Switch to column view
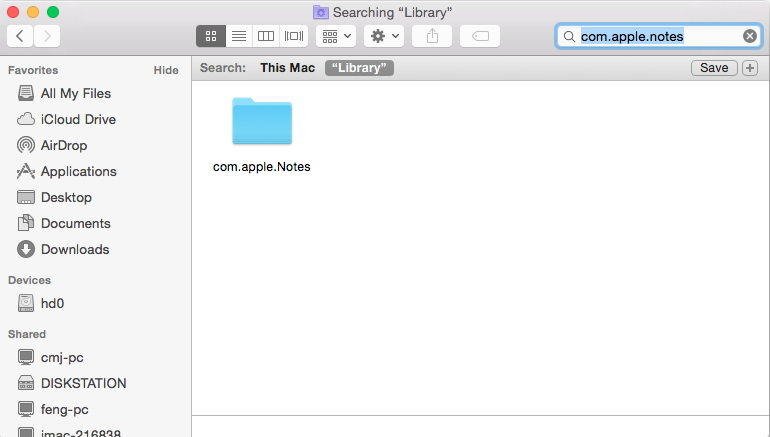Viewport: 770px width, 437px height. [266, 36]
